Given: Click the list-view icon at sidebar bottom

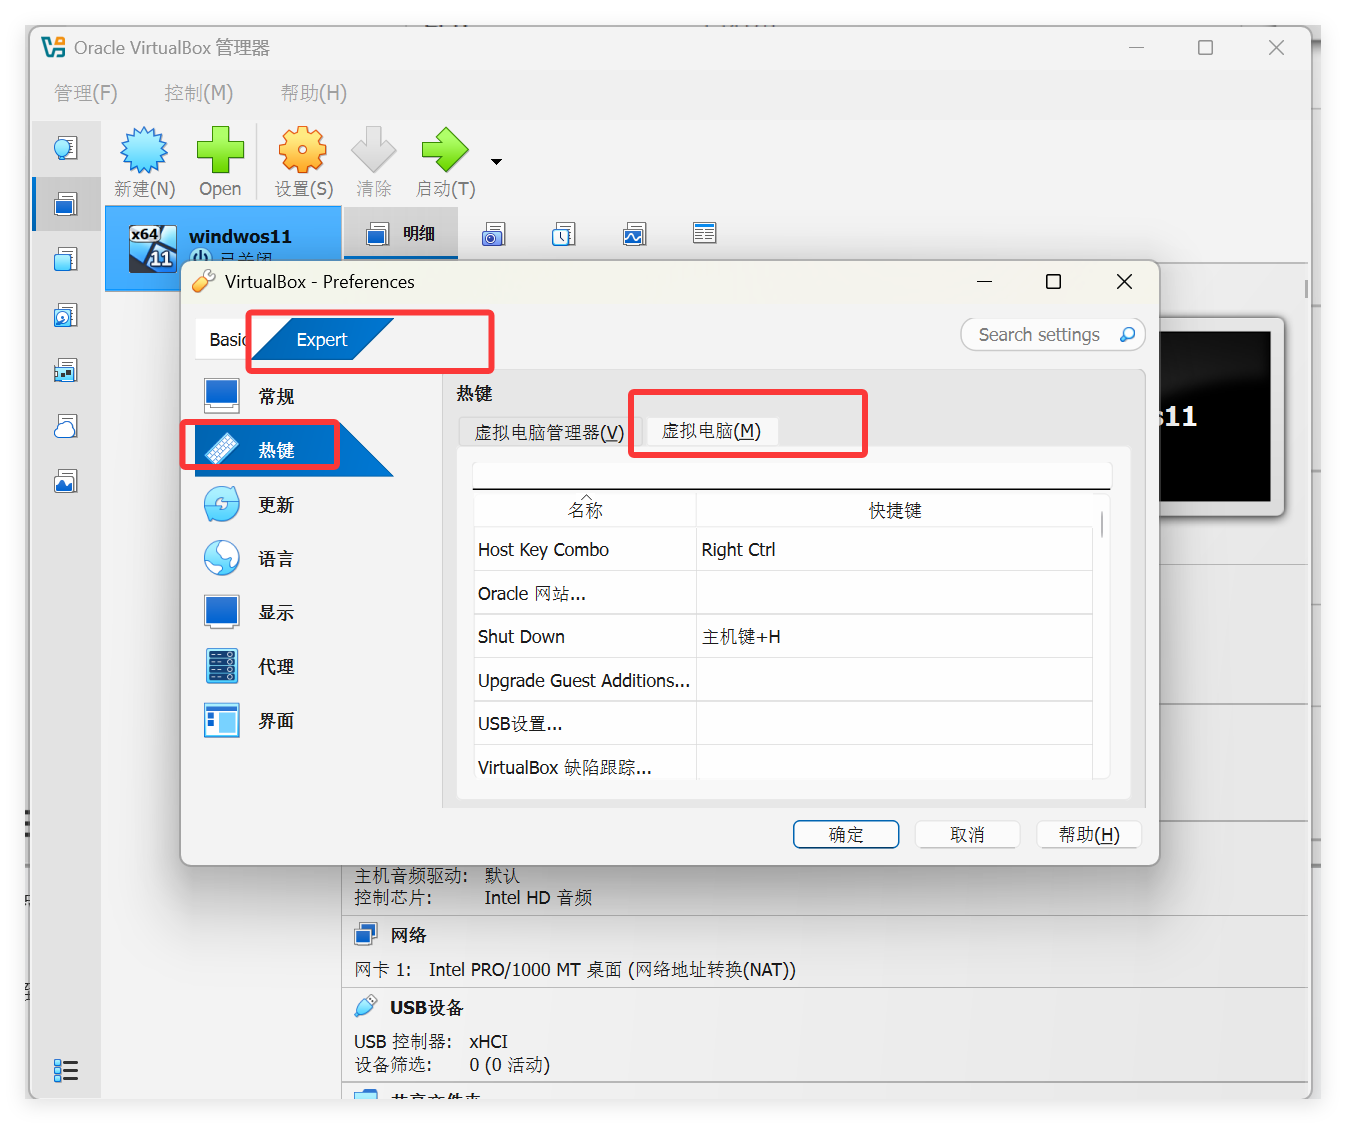Looking at the screenshot, I should tap(66, 1071).
